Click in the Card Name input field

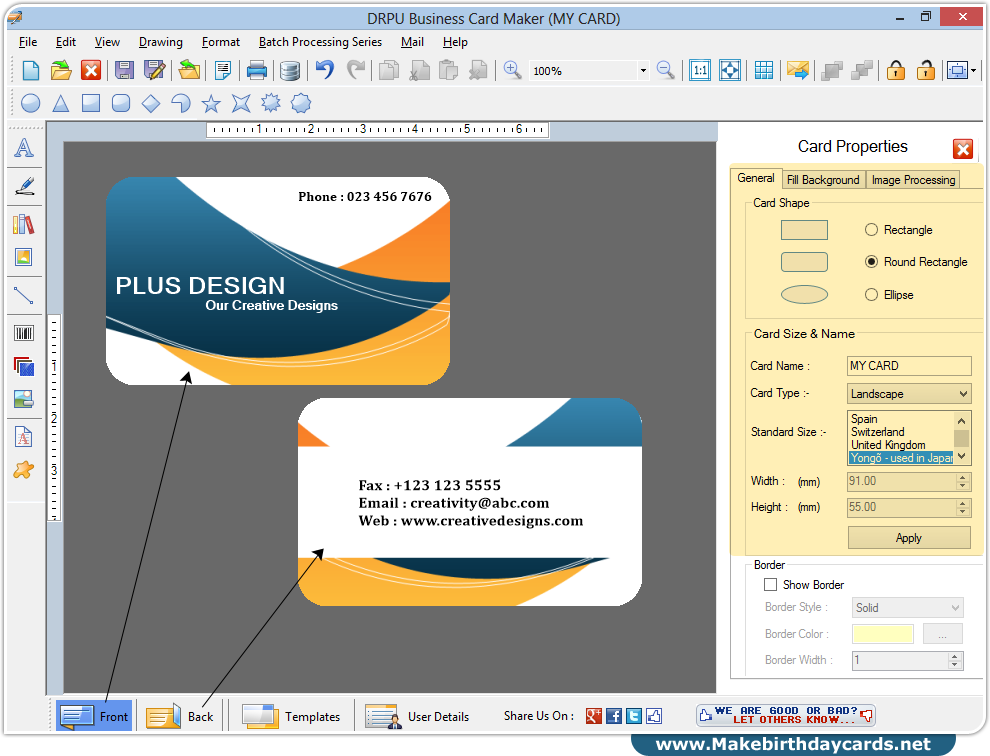tap(909, 366)
